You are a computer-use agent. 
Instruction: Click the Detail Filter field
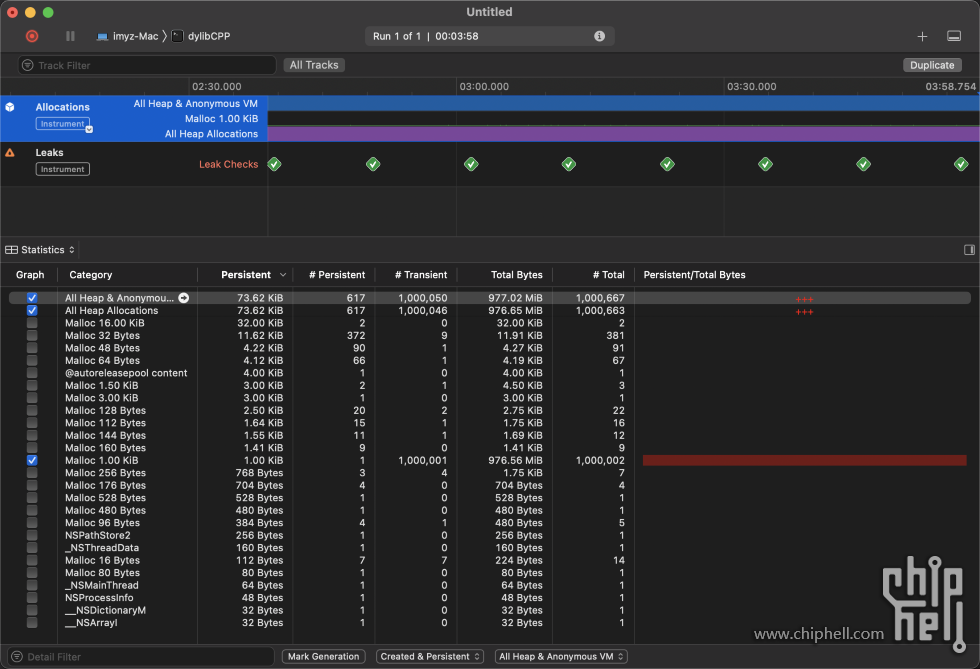tap(141, 656)
